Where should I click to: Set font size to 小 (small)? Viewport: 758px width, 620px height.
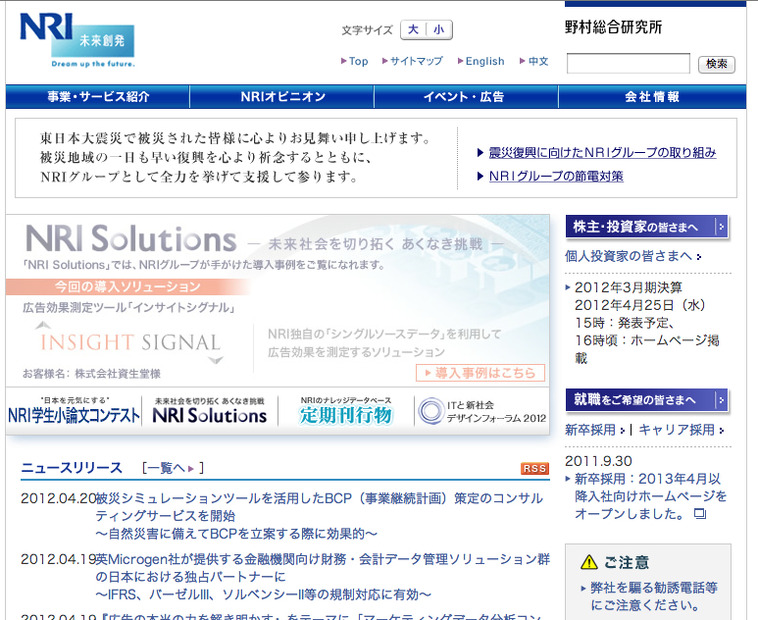point(439,30)
